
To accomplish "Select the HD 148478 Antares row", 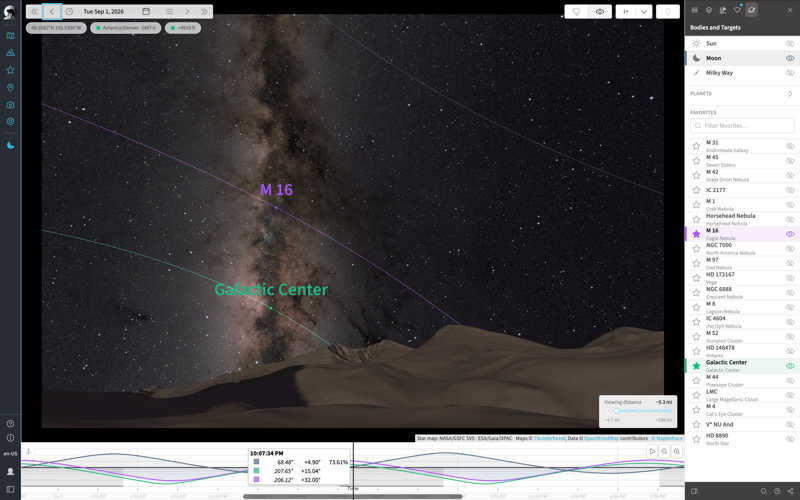I will [x=742, y=351].
